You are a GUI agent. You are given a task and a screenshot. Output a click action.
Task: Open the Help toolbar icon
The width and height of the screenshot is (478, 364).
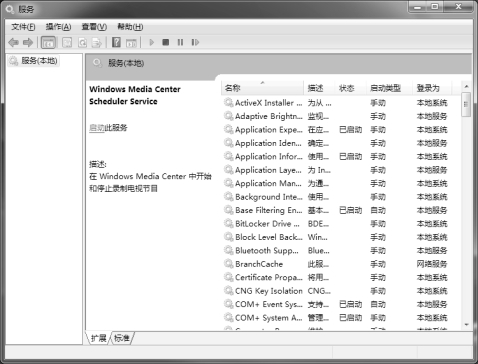click(x=116, y=42)
